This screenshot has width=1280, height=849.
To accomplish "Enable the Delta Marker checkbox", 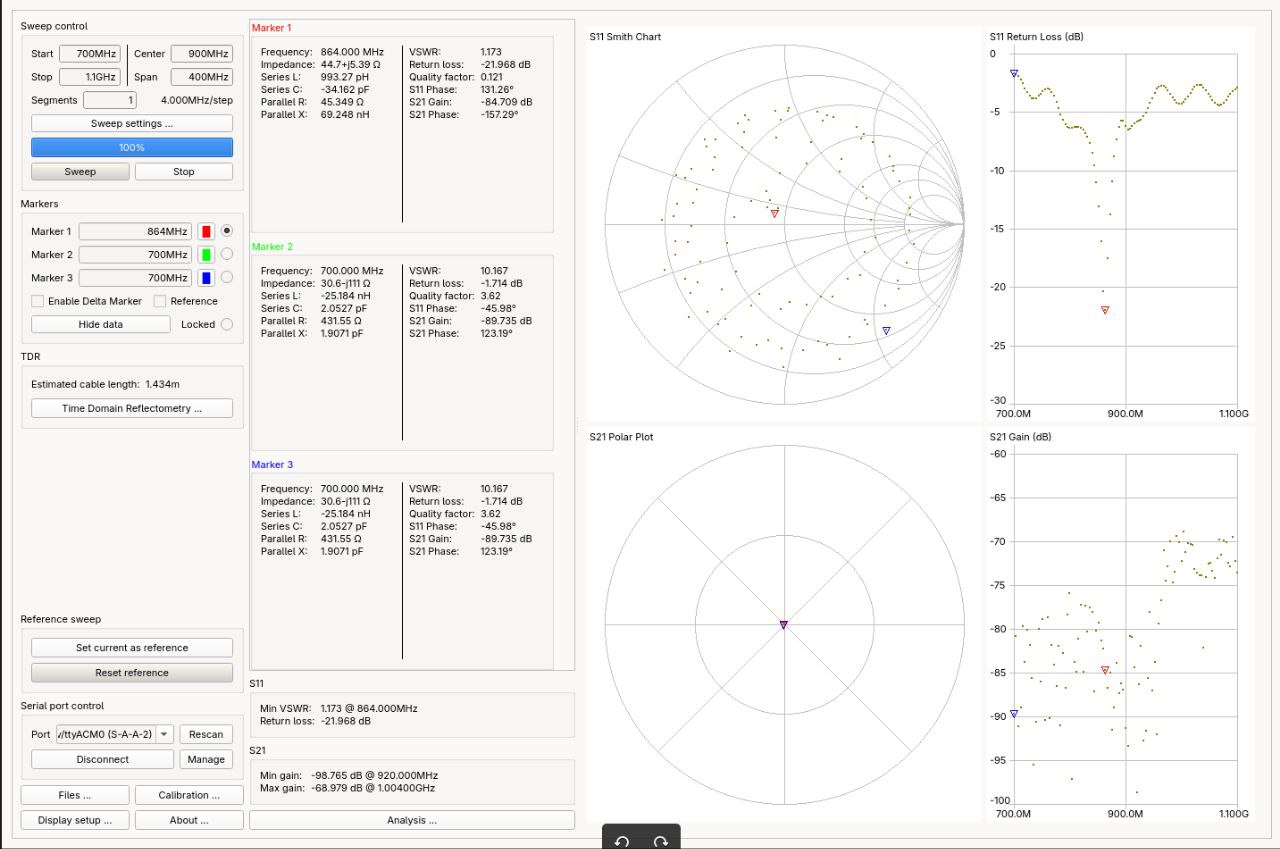I will (x=38, y=301).
